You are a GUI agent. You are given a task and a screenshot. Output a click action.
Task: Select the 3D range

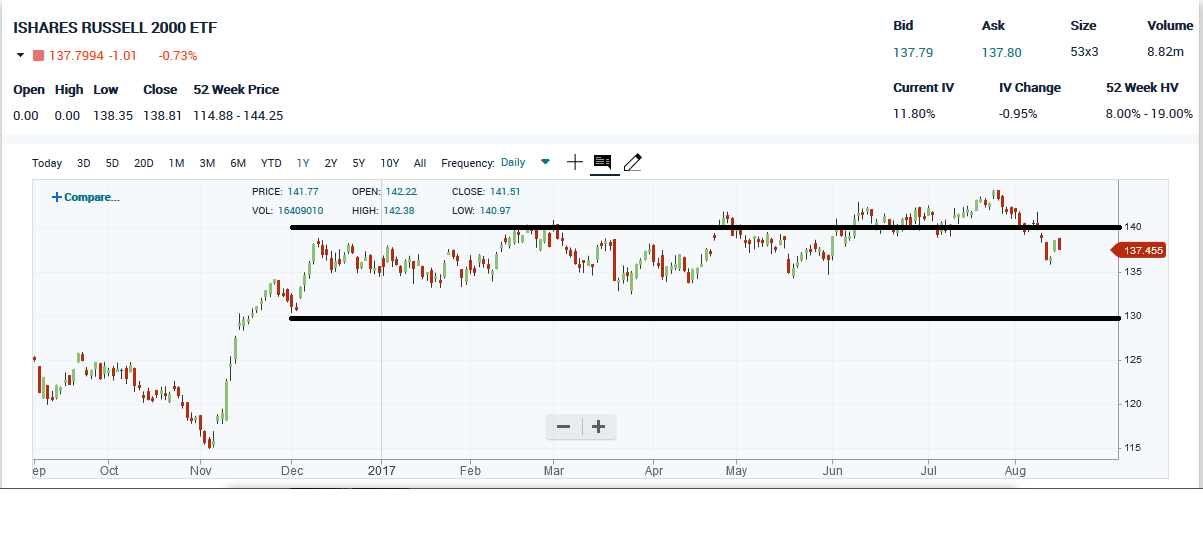[x=84, y=163]
